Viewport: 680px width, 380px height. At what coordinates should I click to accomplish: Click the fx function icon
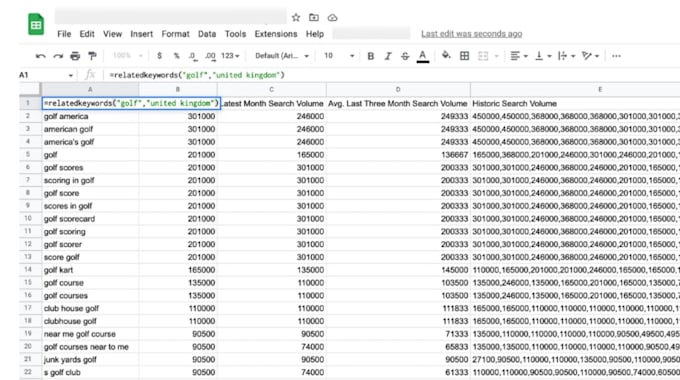90,75
